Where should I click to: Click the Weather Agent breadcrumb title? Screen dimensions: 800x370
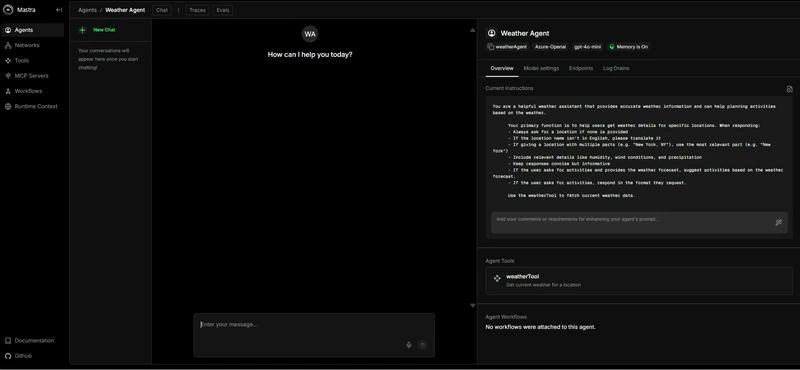tap(125, 10)
